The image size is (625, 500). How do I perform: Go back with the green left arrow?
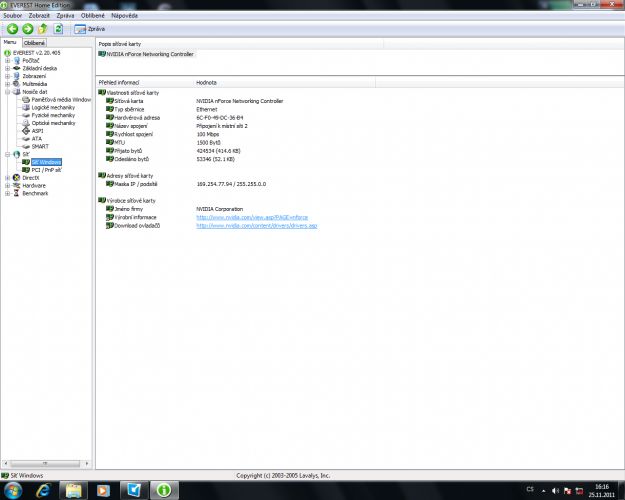[12, 29]
